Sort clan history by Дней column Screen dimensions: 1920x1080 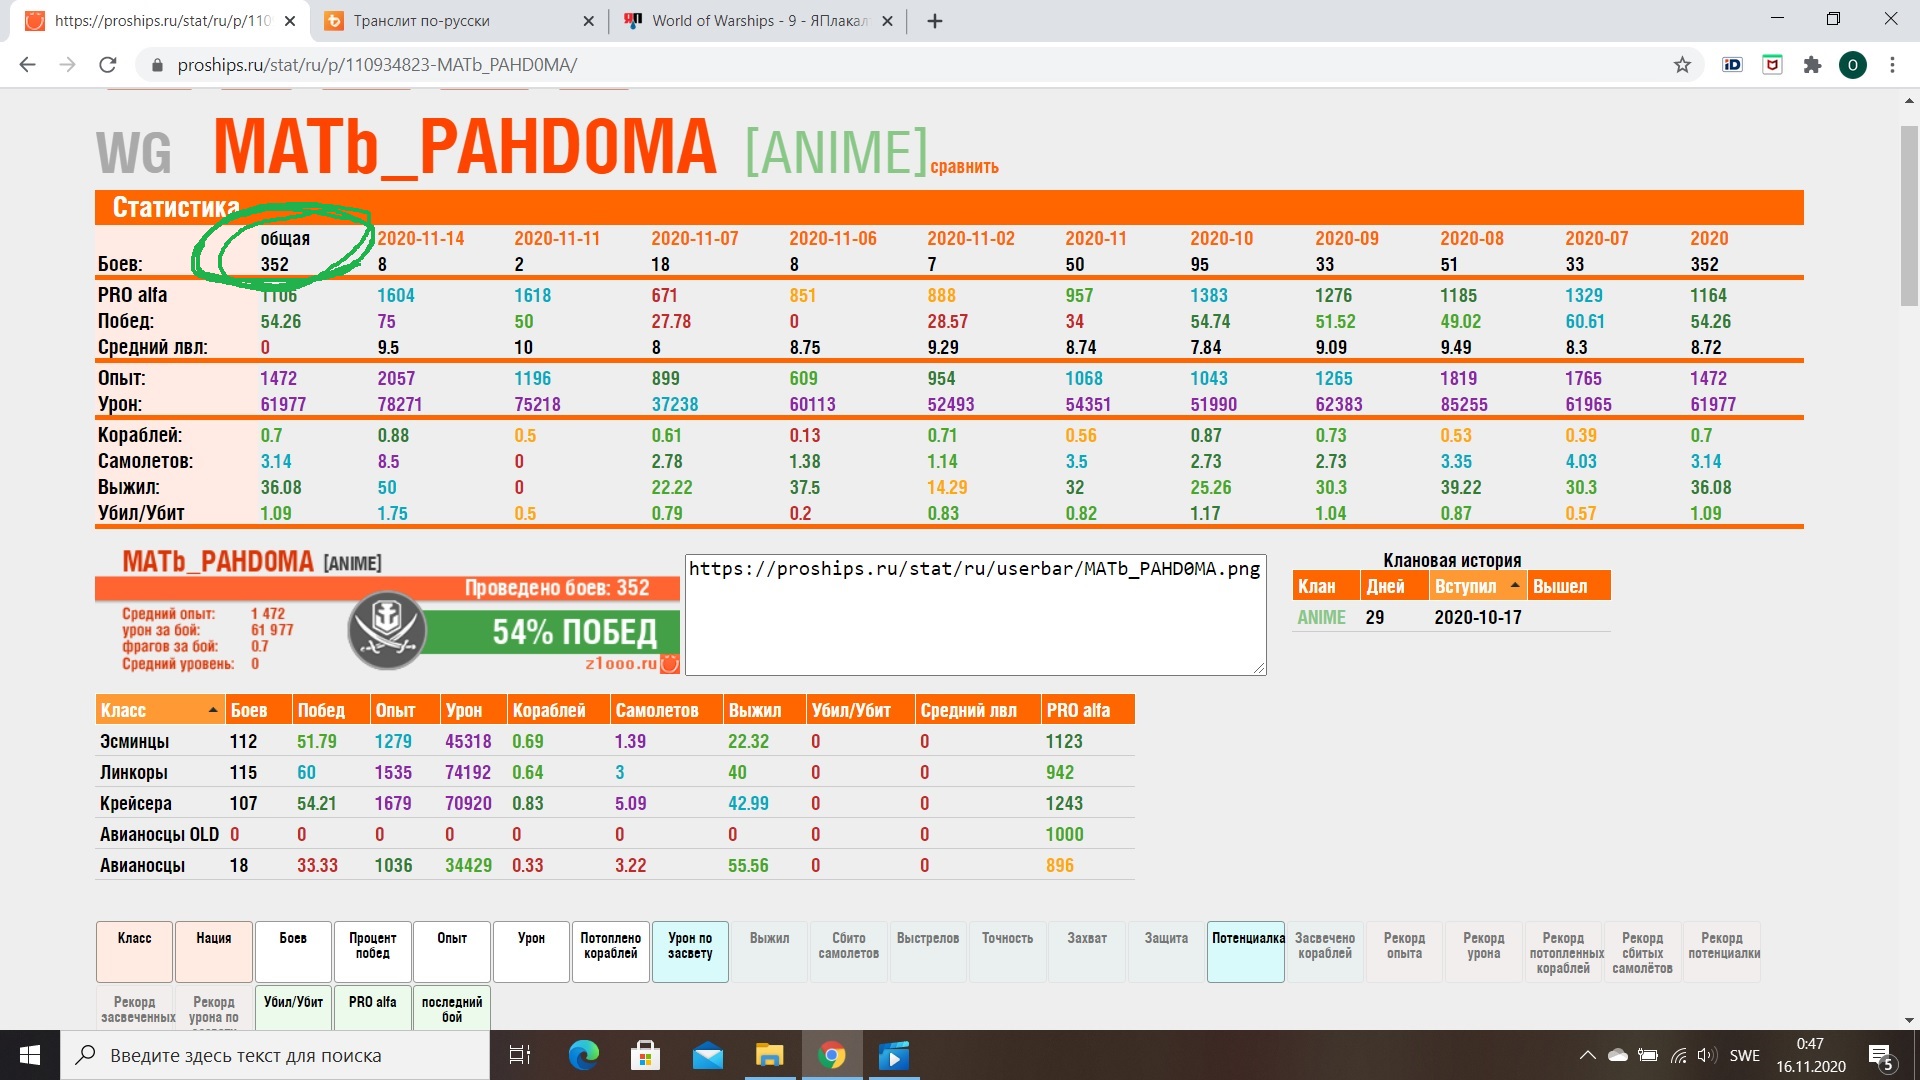pyautogui.click(x=1394, y=586)
